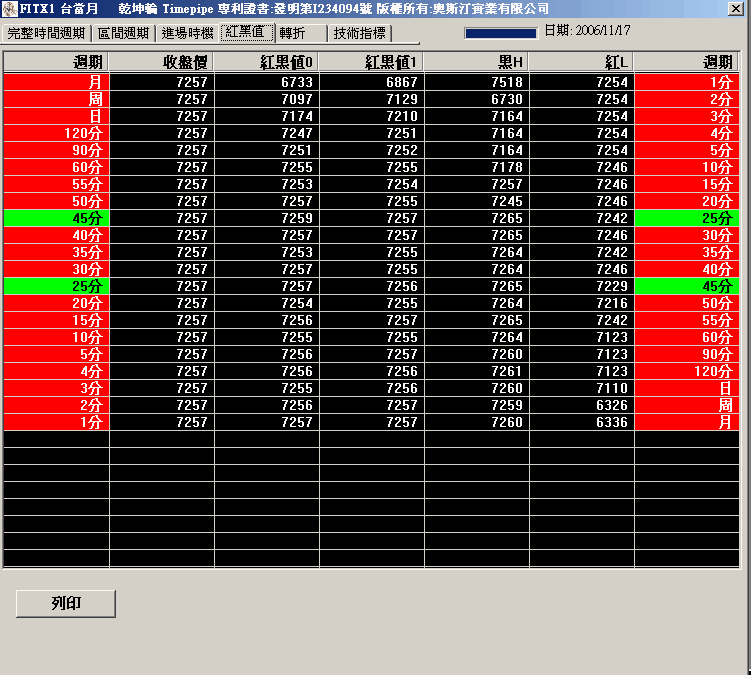
Task: Click the blue progress bar beside the date
Action: coord(500,32)
